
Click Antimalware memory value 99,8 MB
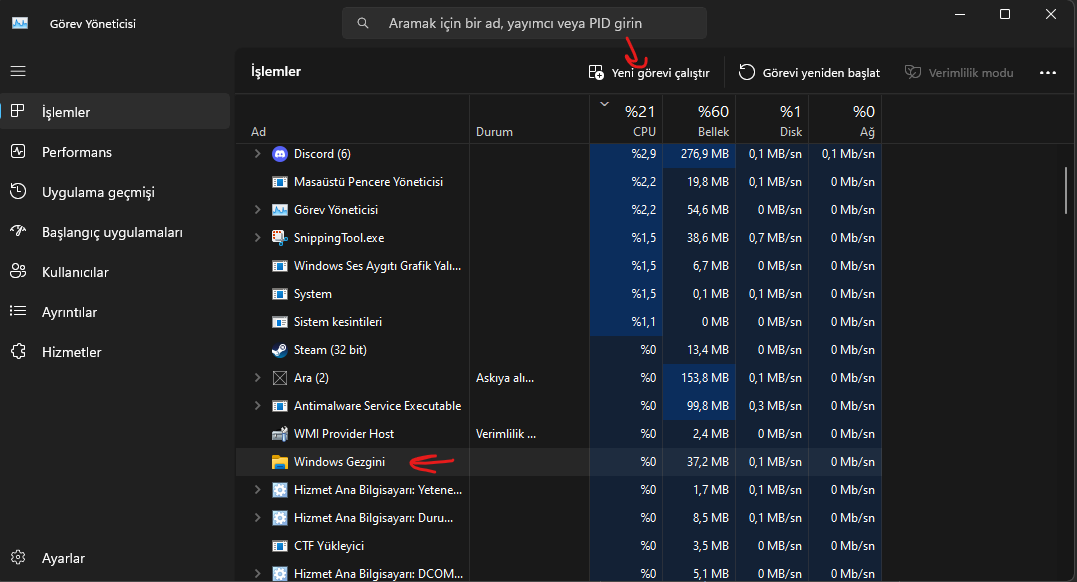coord(707,406)
